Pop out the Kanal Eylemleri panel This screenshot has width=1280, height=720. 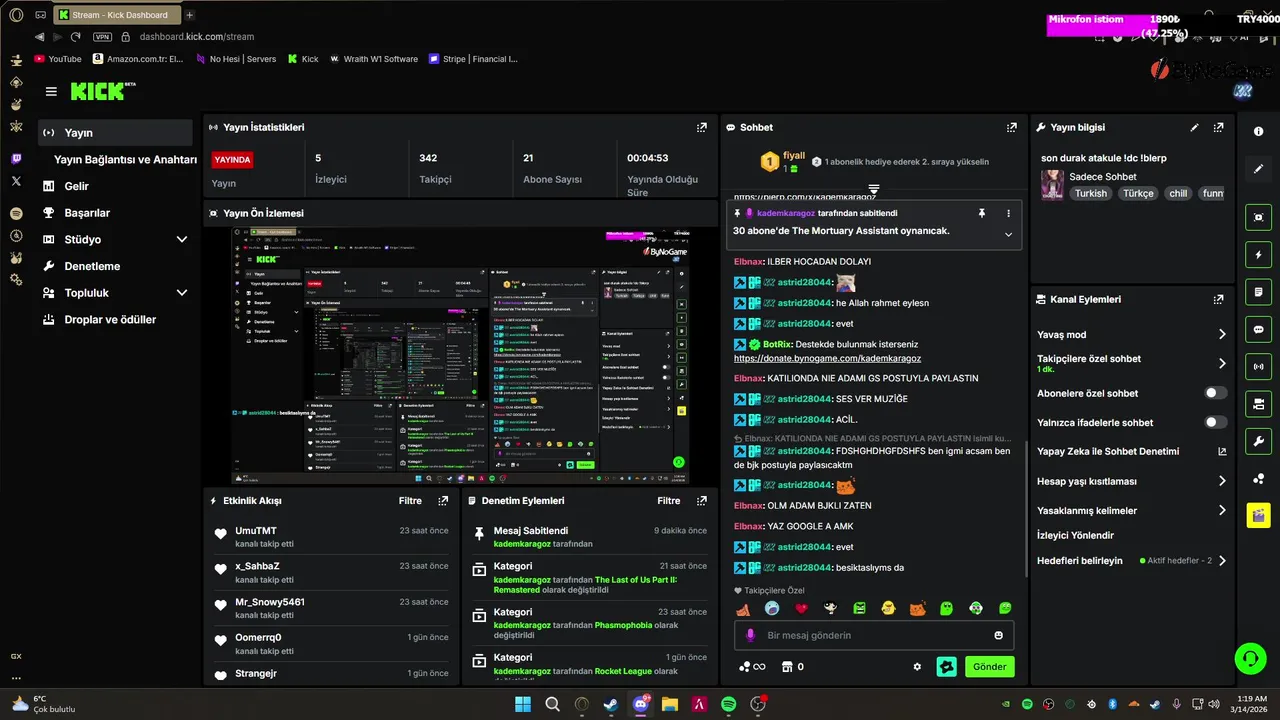[1218, 299]
